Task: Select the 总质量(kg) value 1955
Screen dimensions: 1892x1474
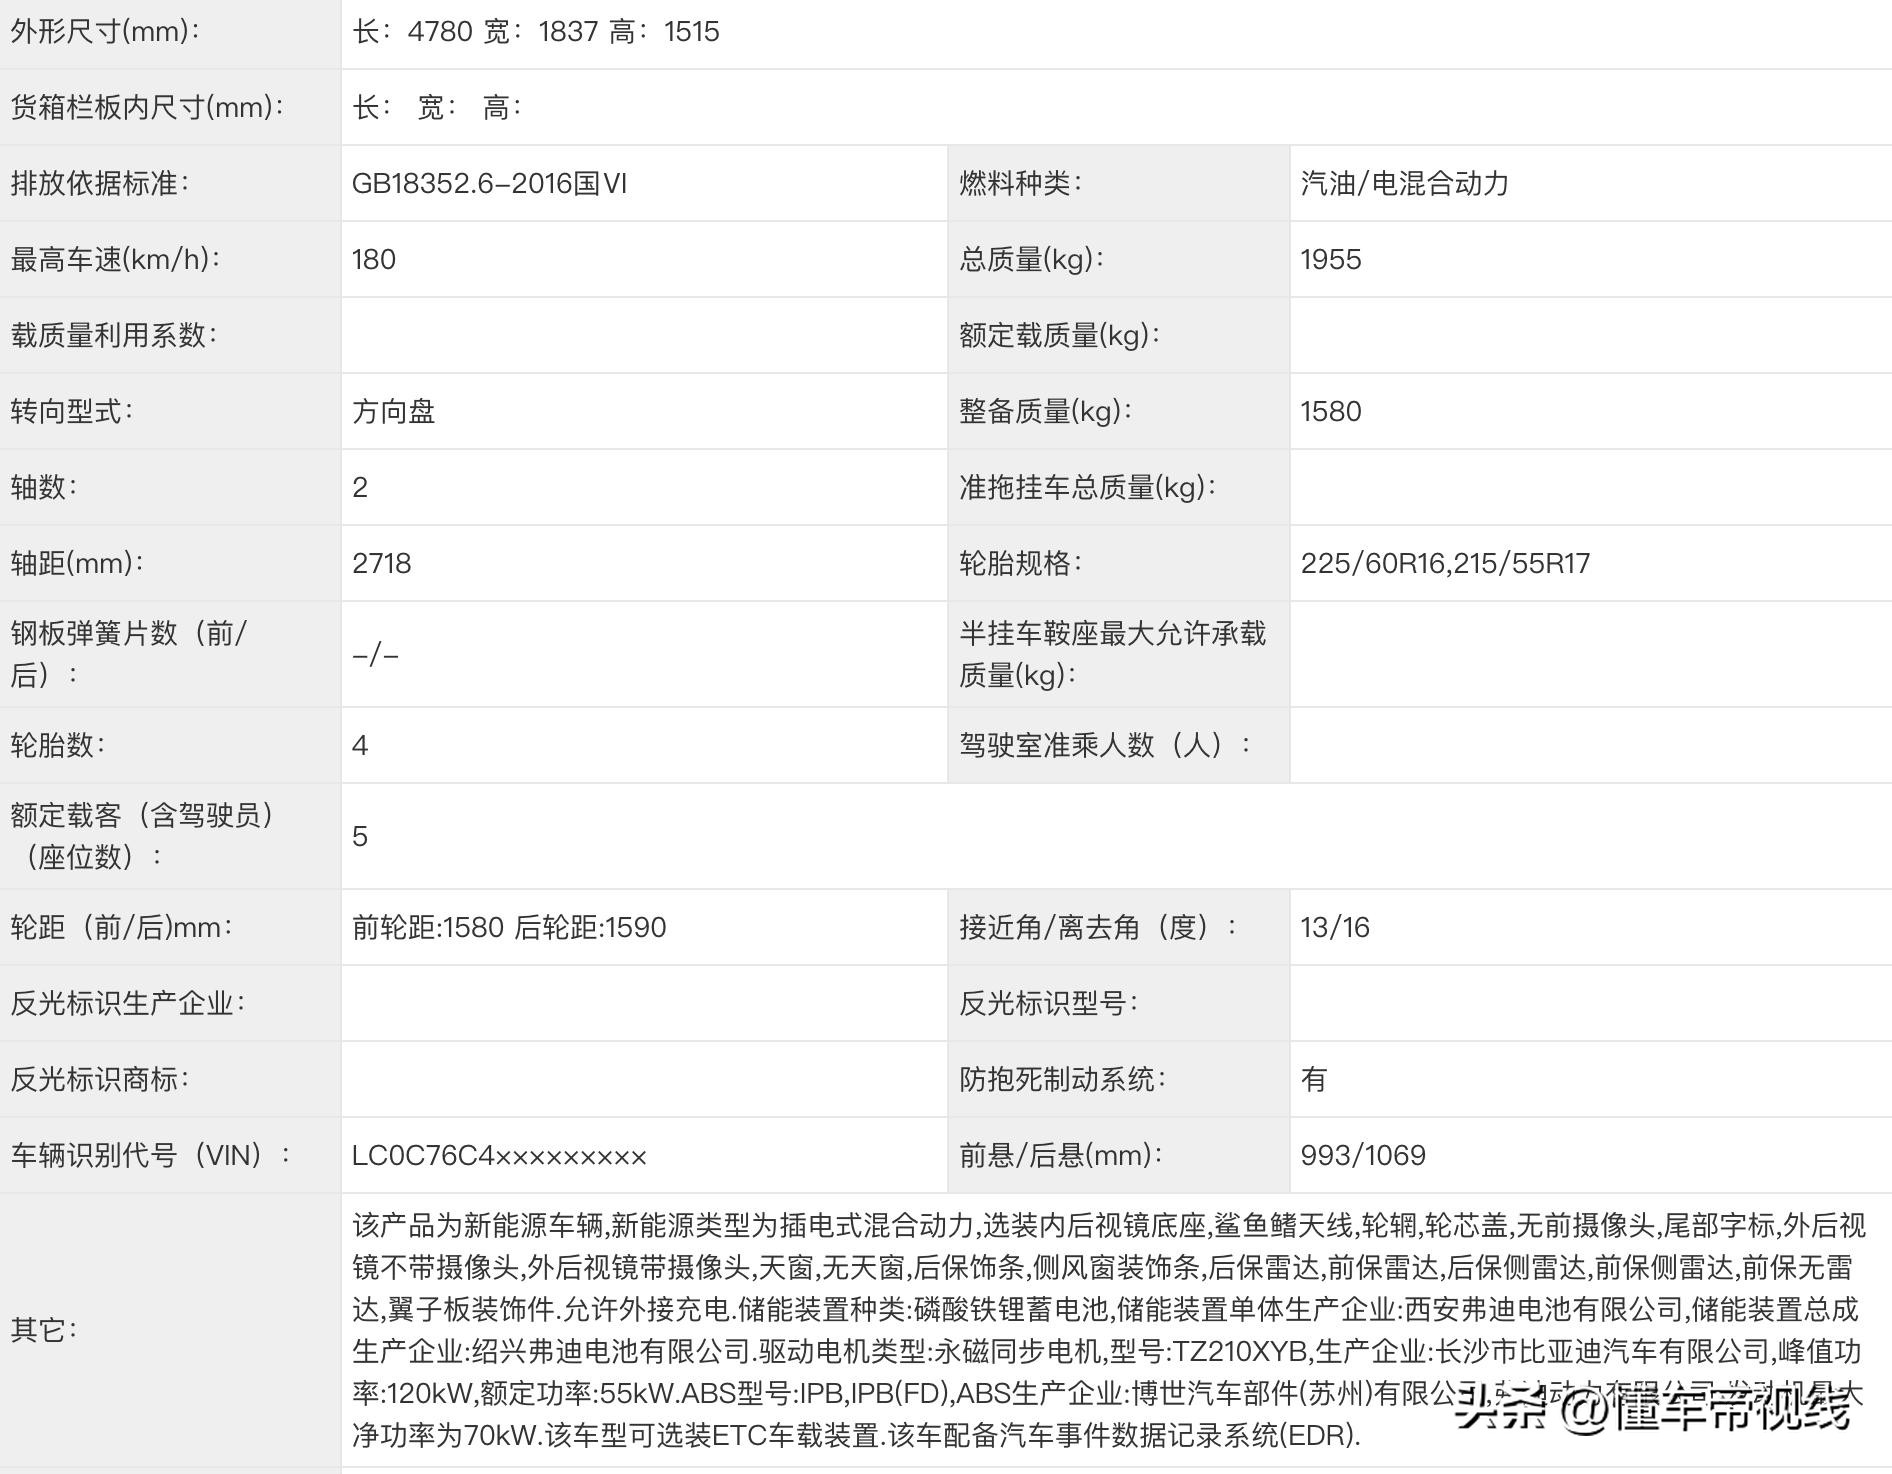Action: pos(1331,259)
